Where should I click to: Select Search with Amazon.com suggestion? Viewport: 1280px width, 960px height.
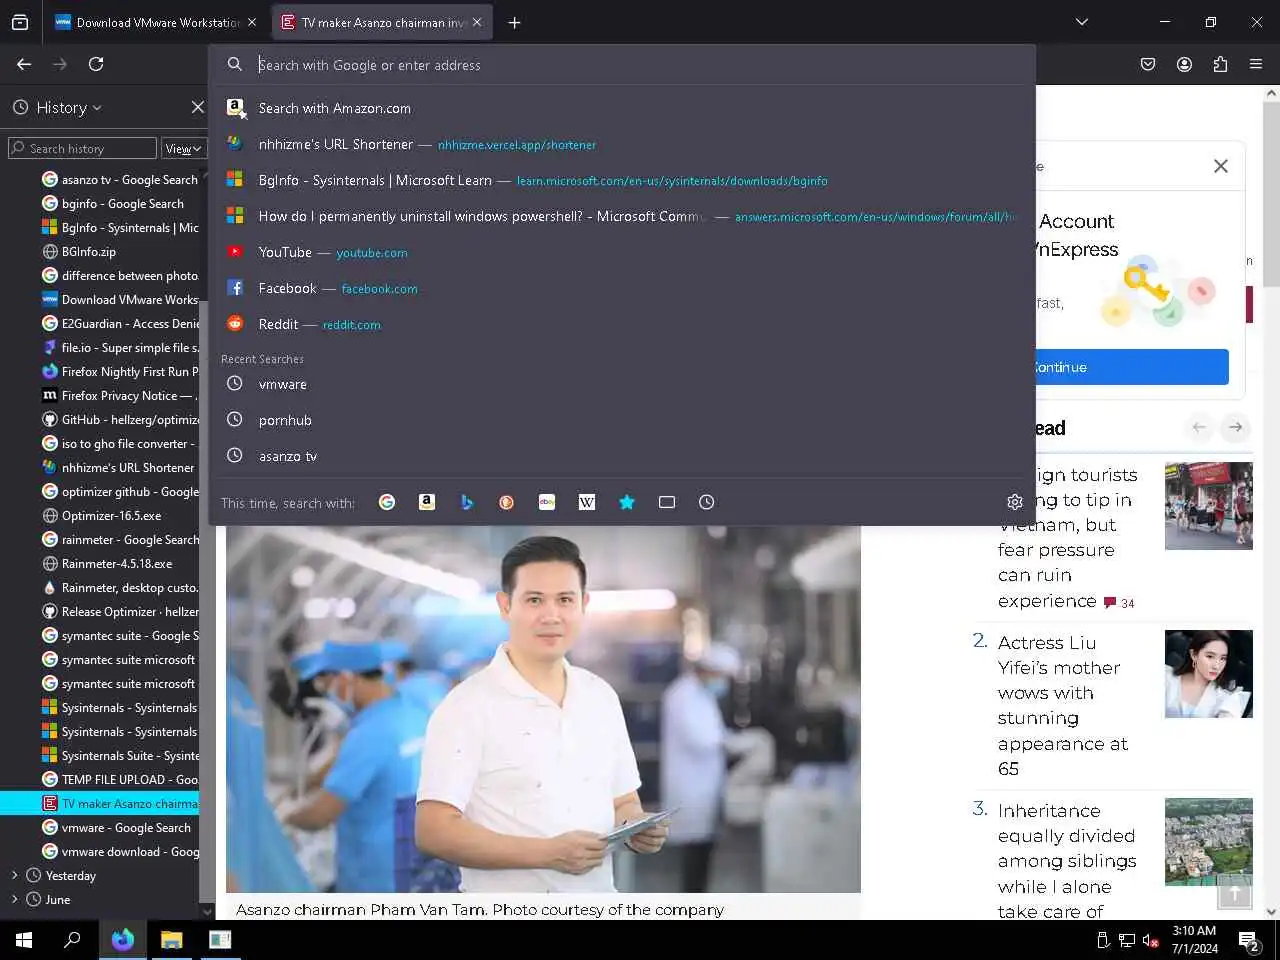[x=624, y=108]
